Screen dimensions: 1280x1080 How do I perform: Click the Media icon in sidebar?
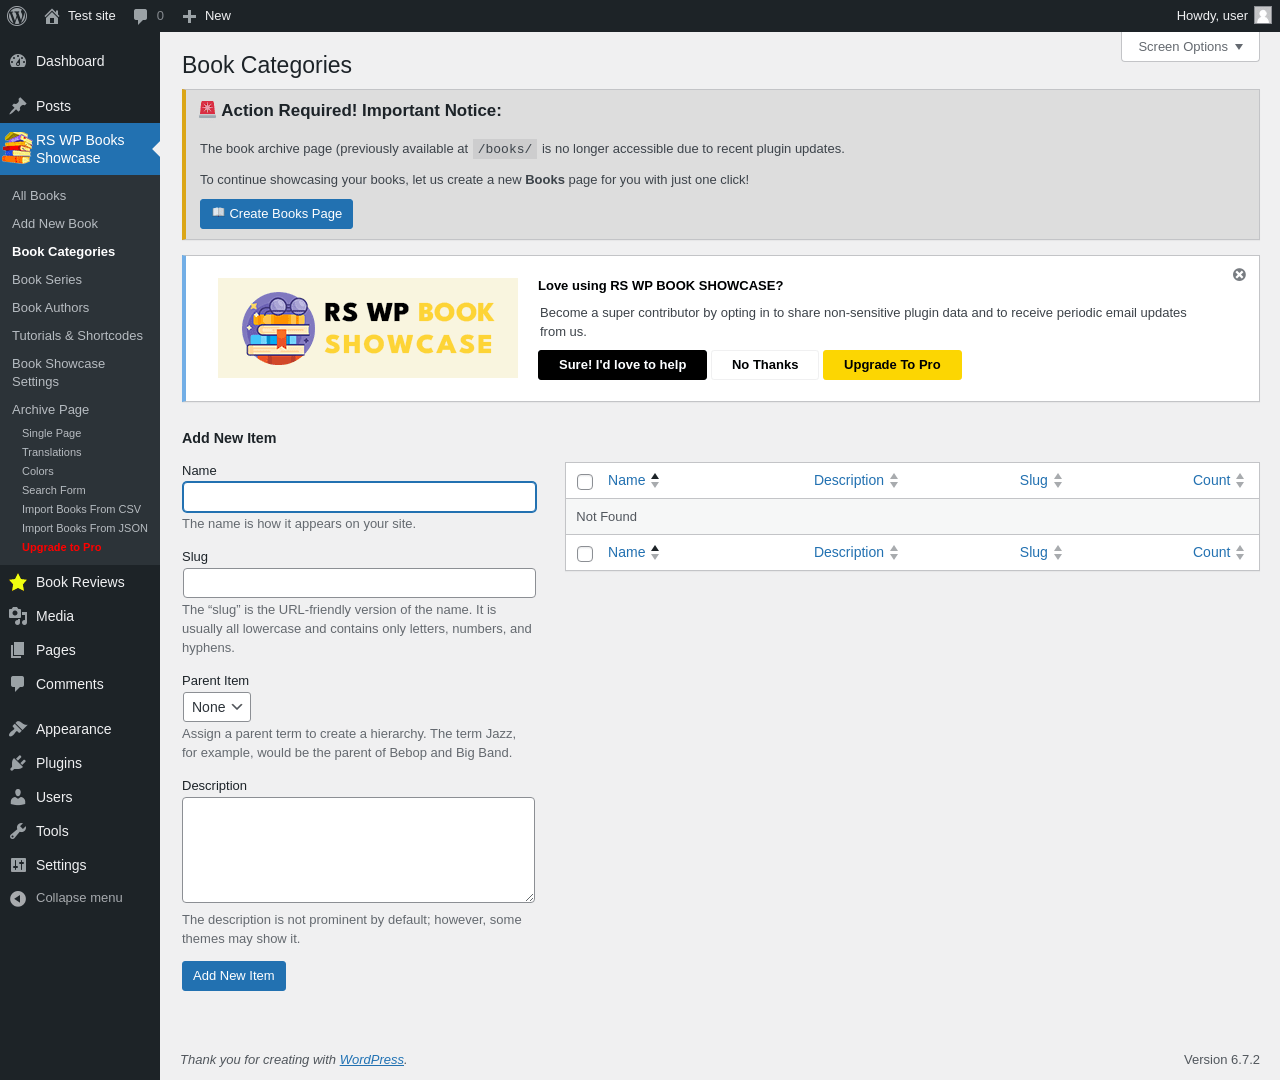18,616
